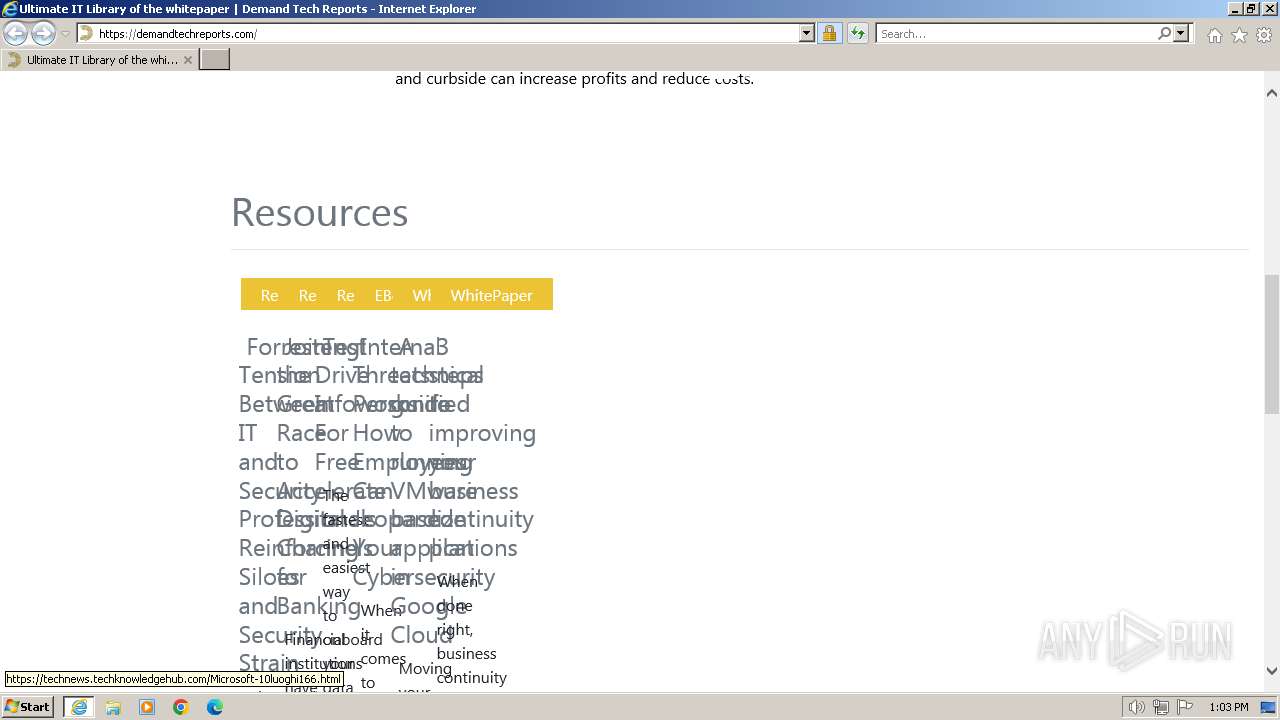Open the Home page icon
The image size is (1280, 720).
click(x=1214, y=35)
